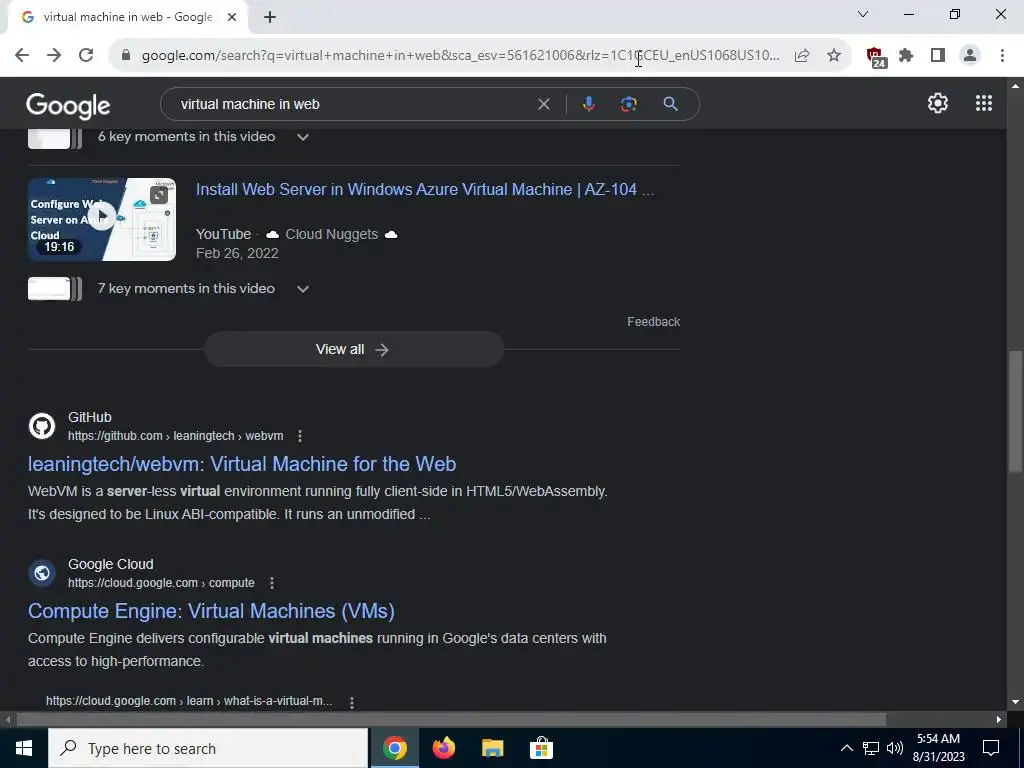Open Chrome tab search chevron
The height and width of the screenshot is (768, 1024).
tap(863, 14)
